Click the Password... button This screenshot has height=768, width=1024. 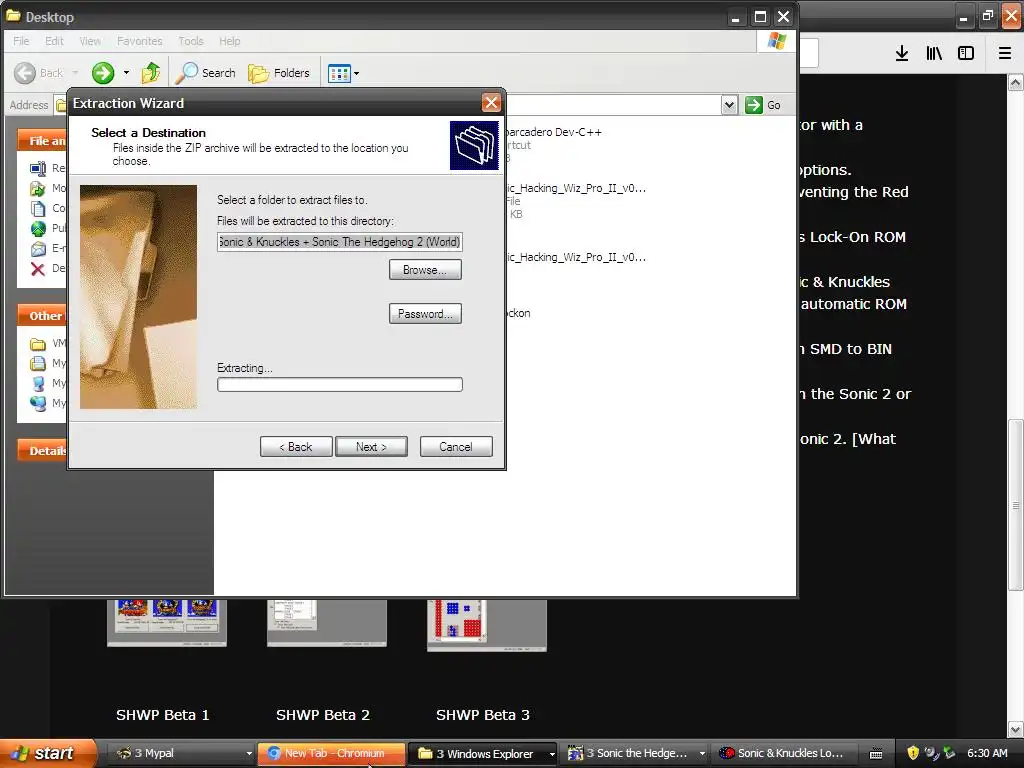pyautogui.click(x=425, y=313)
